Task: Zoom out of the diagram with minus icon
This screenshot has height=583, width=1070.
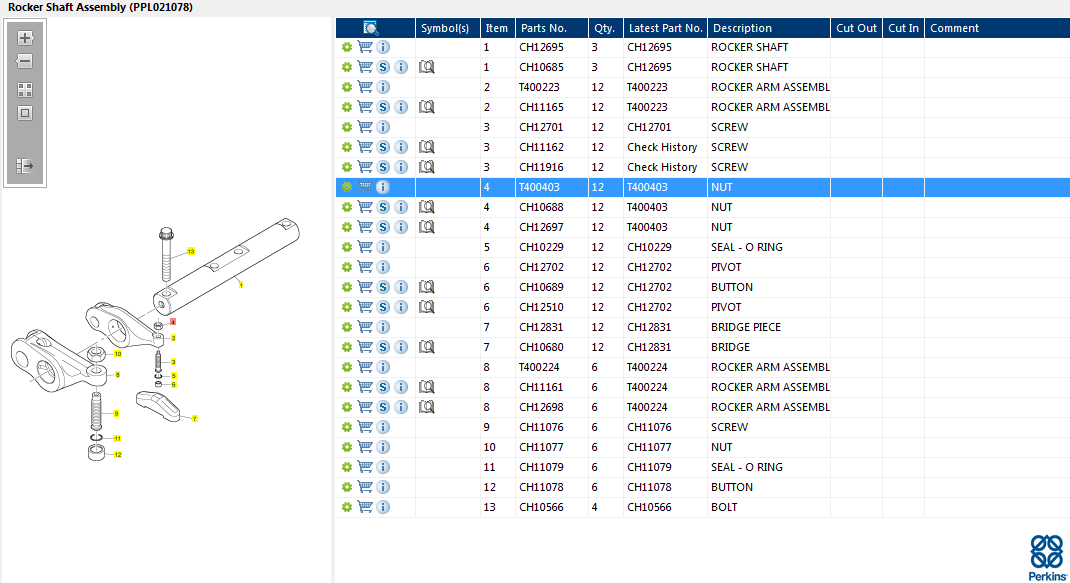Action: click(25, 61)
